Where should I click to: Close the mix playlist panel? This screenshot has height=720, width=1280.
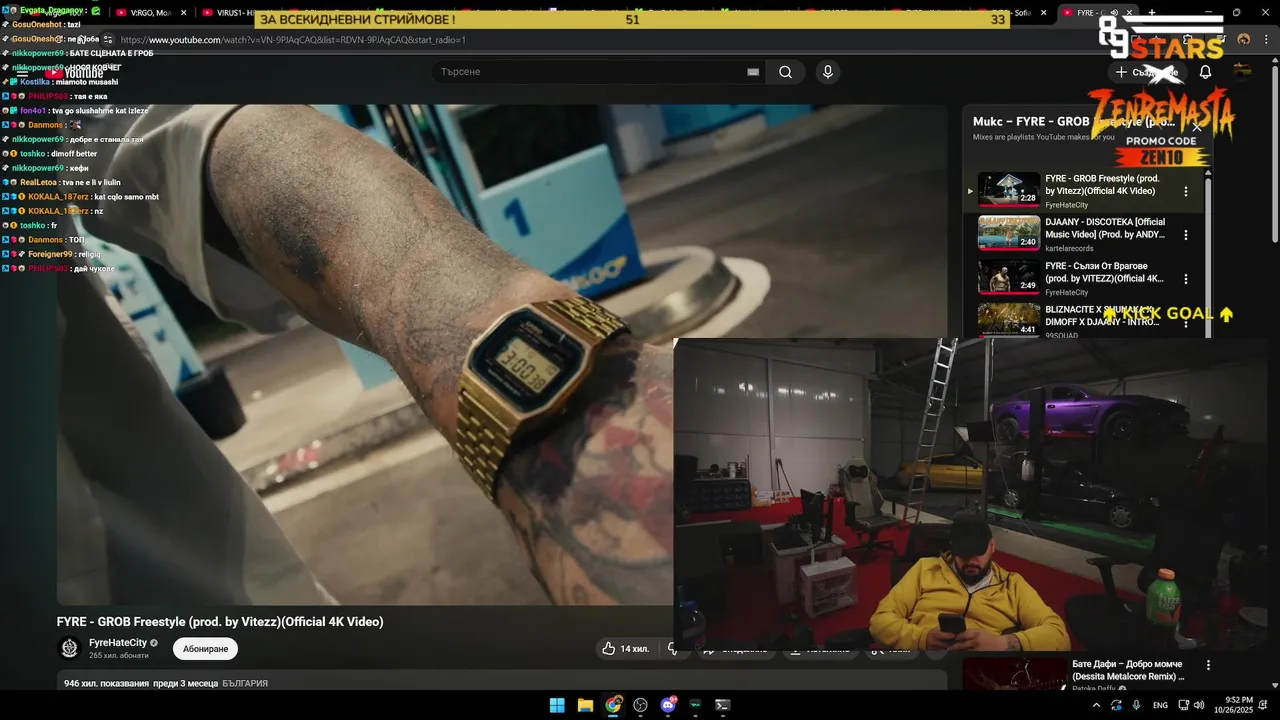tap(1196, 127)
